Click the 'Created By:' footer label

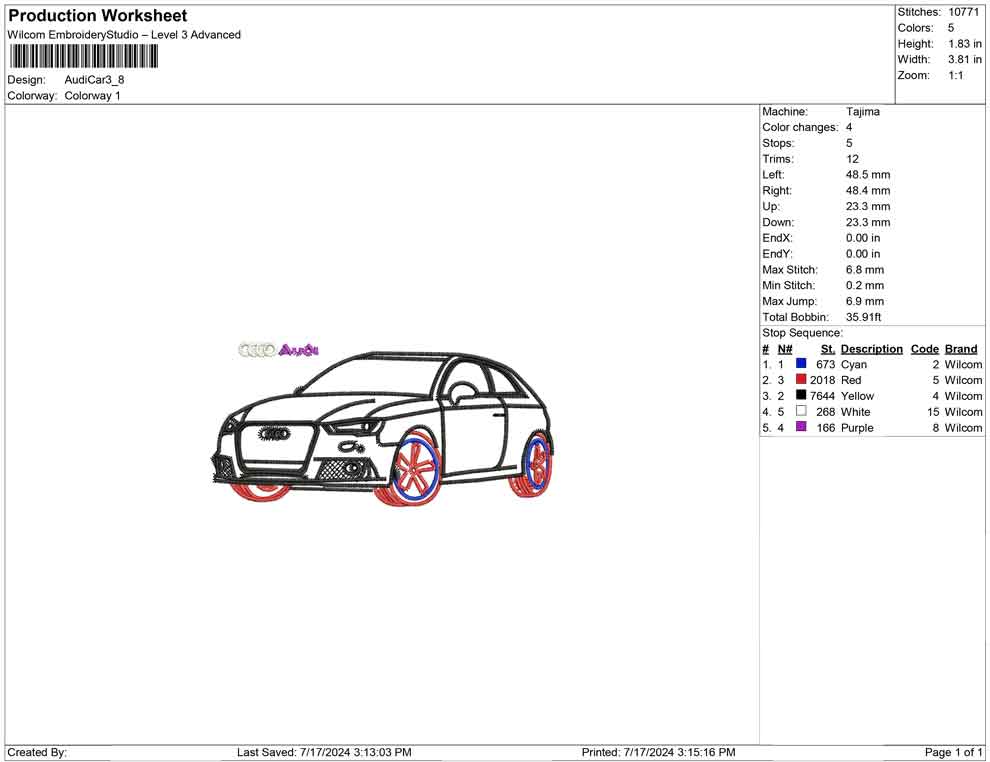click(37, 753)
